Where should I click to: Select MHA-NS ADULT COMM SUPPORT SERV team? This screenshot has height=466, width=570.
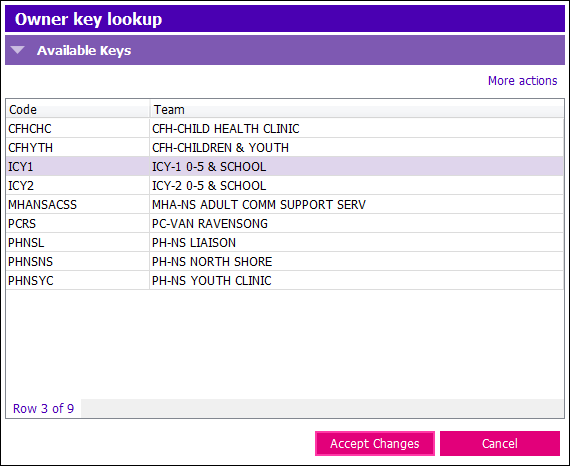tap(259, 205)
